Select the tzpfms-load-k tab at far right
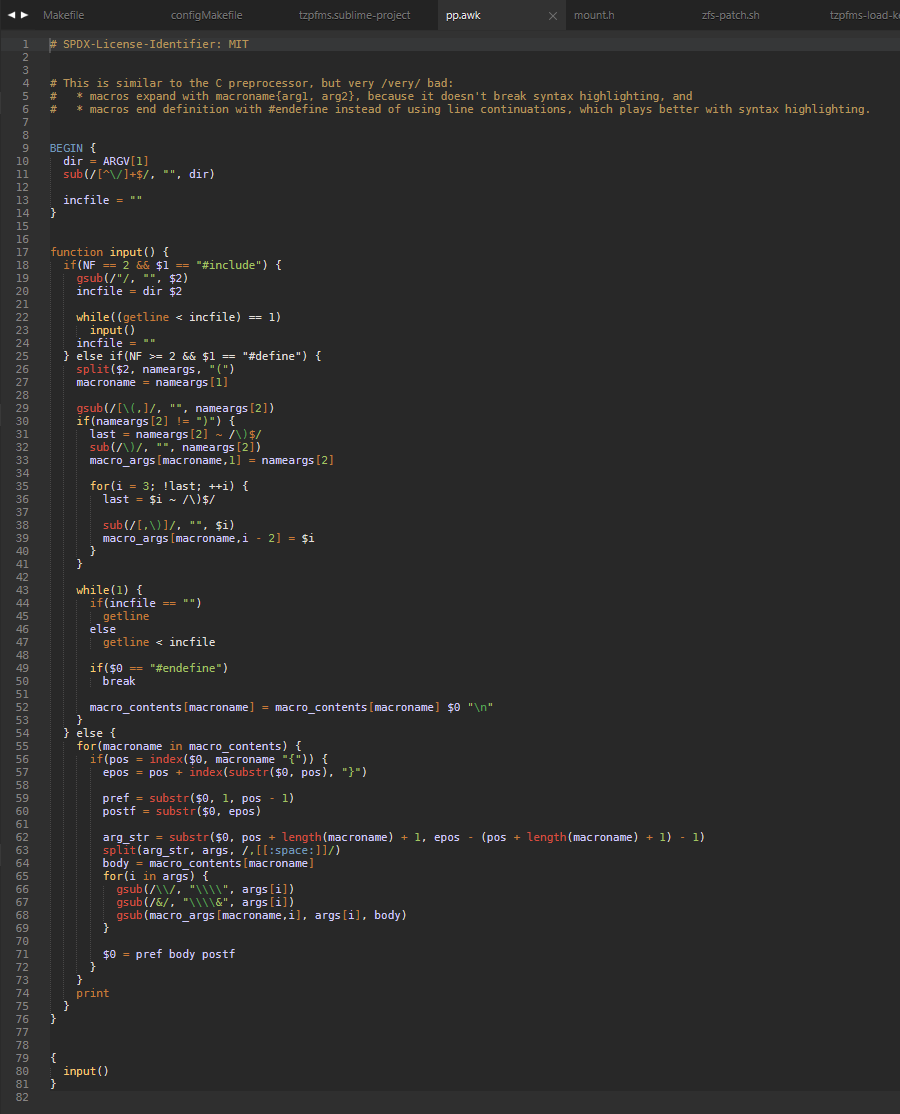The height and width of the screenshot is (1114, 900). pos(863,15)
